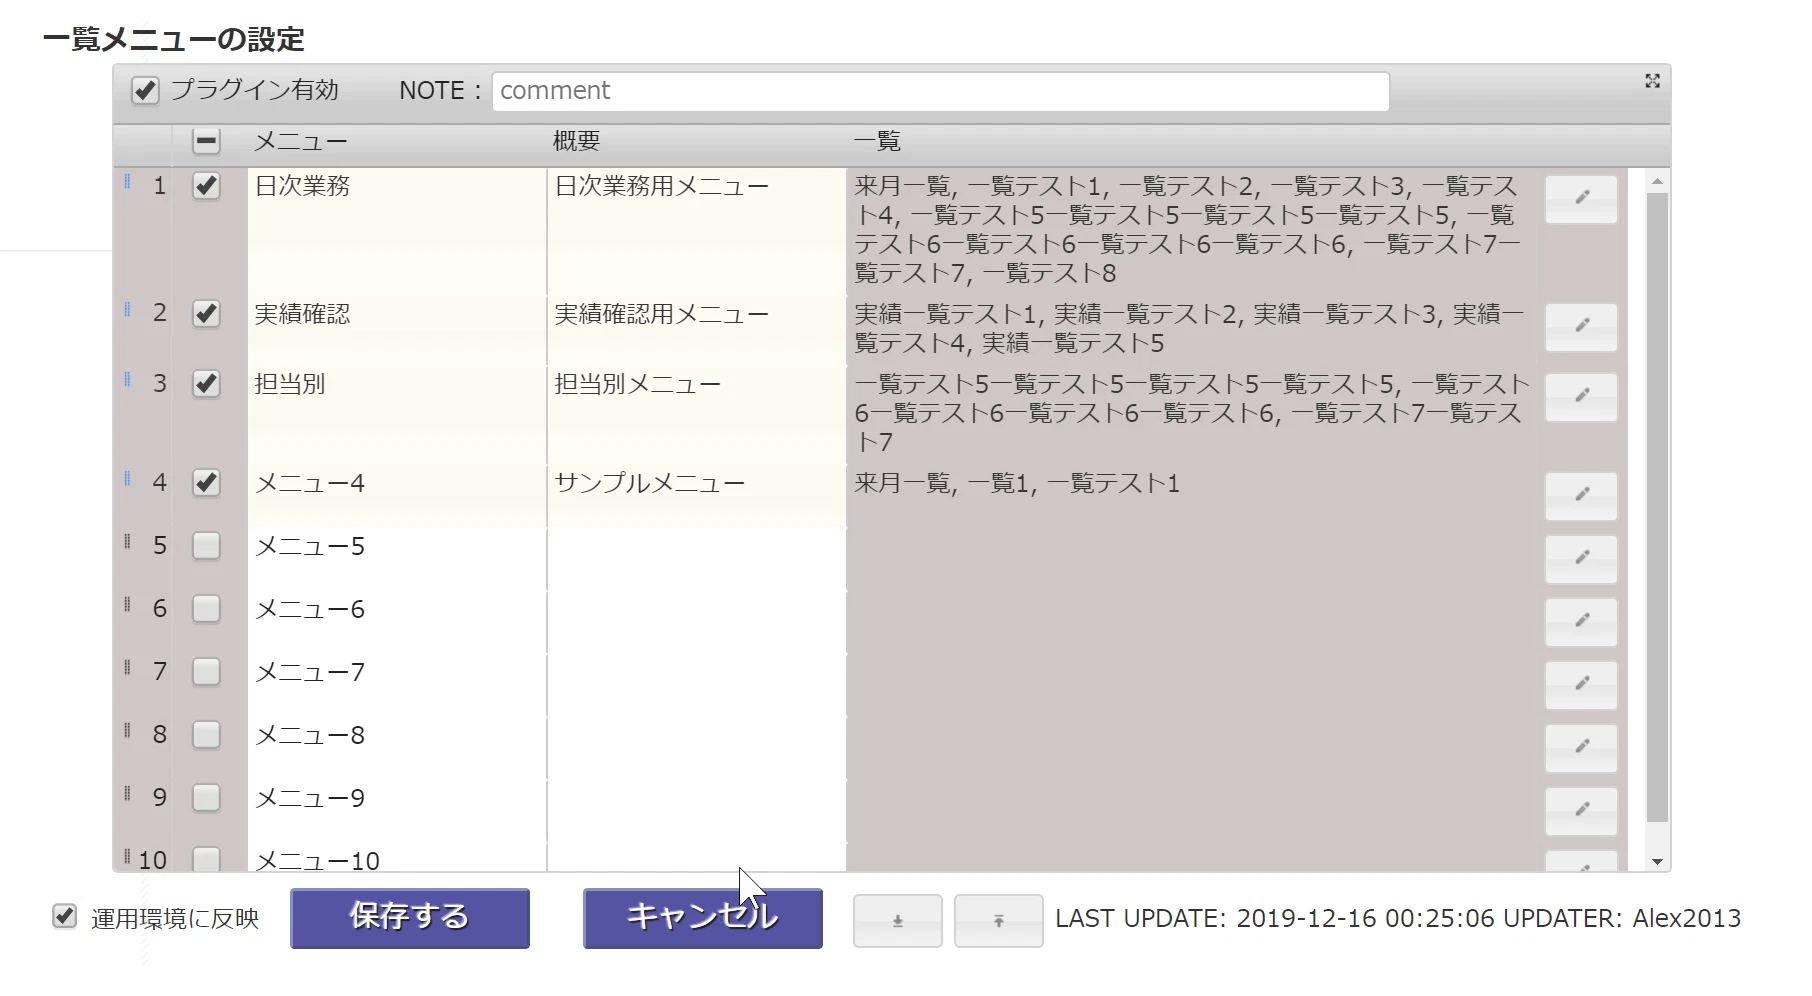The height and width of the screenshot is (996, 1812).
Task: Click the expand-to-fullscreen icon beside the NOTE field
Action: click(x=1652, y=81)
